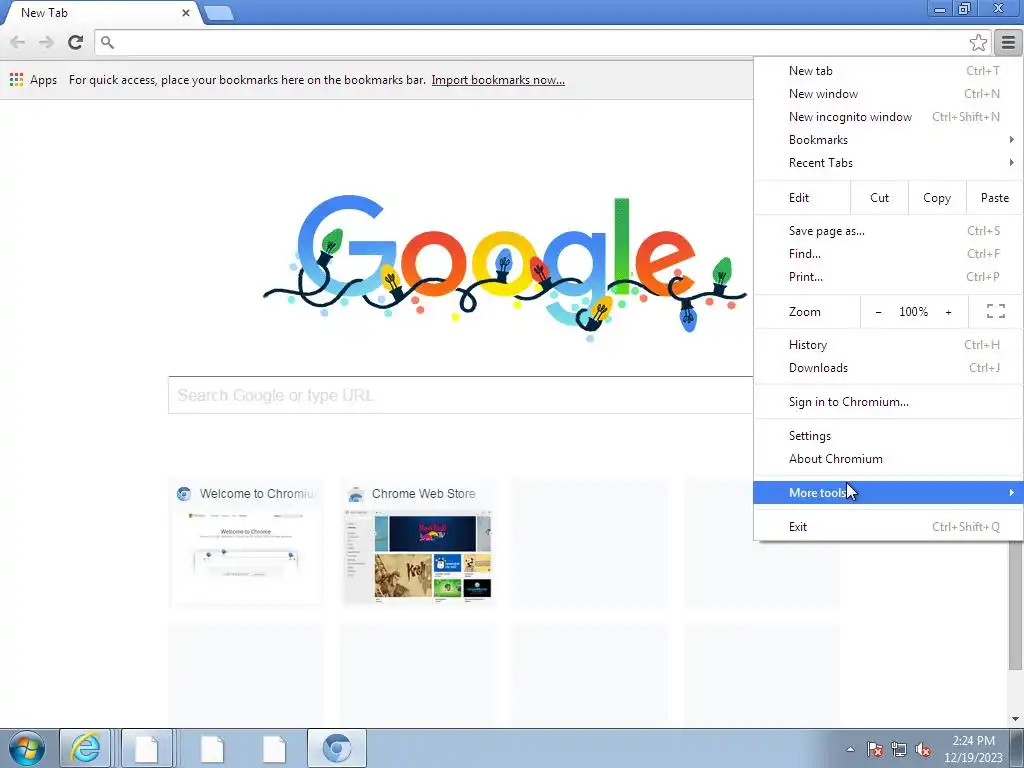Expand the More tools submenu
Image resolution: width=1024 pixels, height=768 pixels.
point(888,492)
